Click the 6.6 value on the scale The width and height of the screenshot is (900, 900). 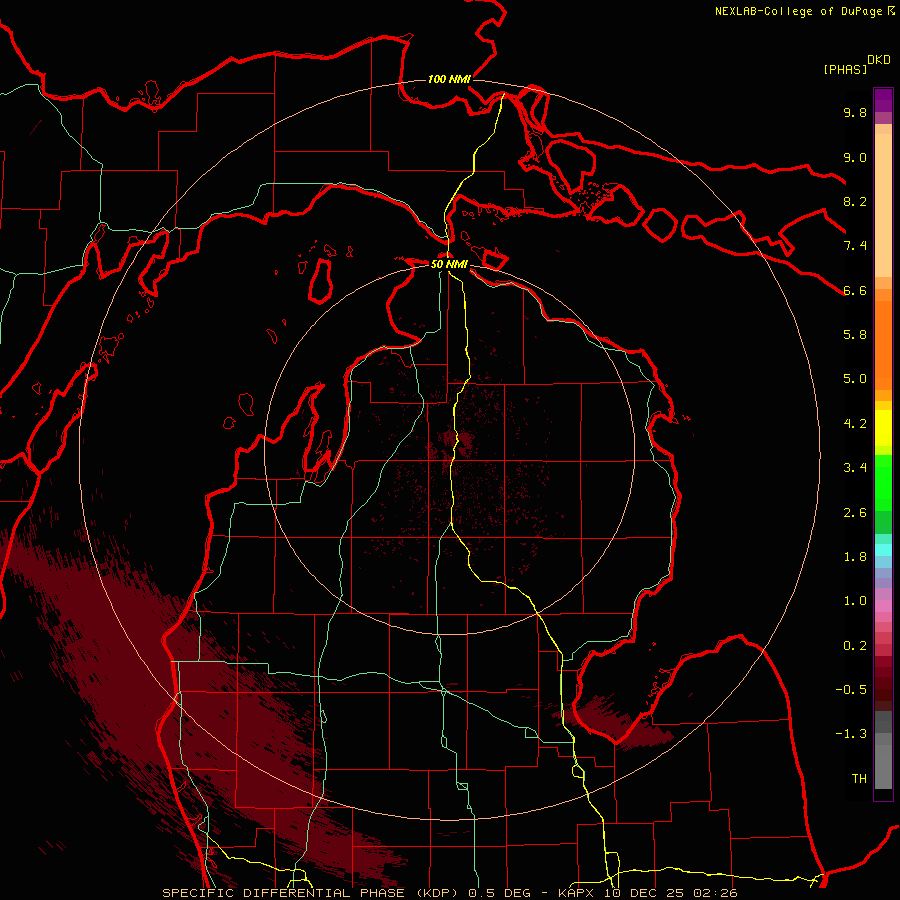tap(855, 290)
